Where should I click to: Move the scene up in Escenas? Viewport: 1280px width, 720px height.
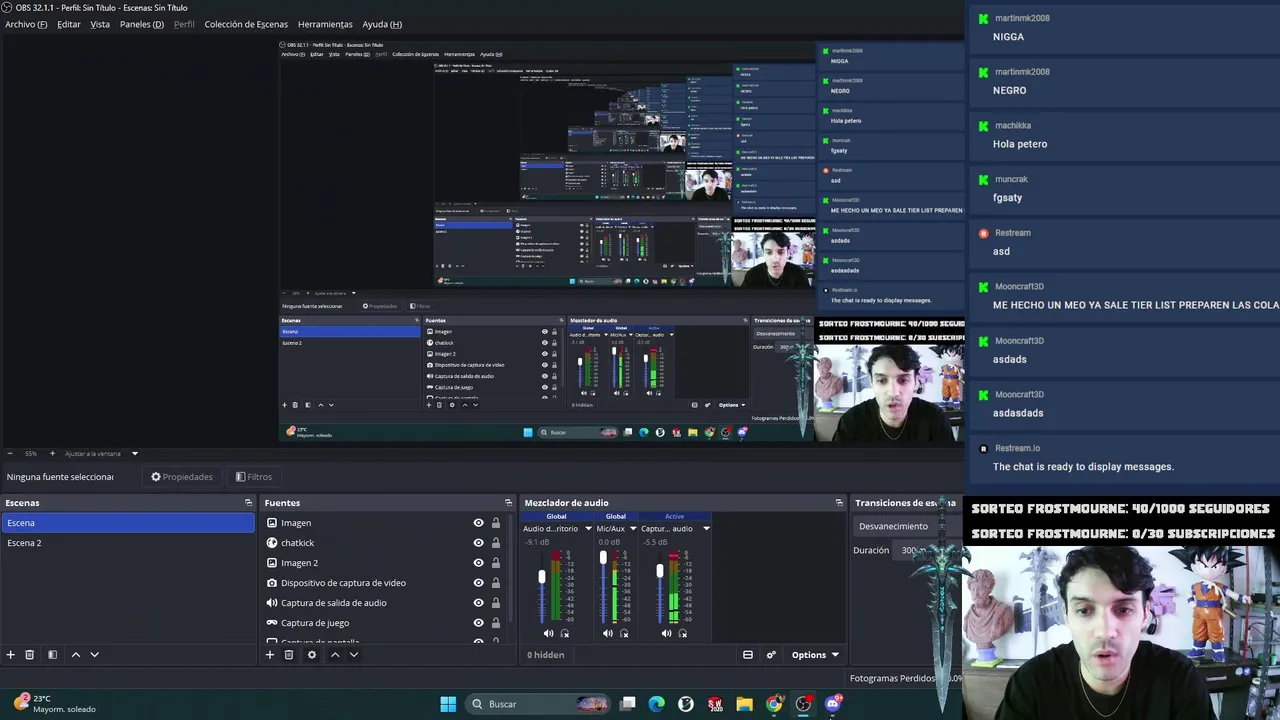click(x=75, y=655)
